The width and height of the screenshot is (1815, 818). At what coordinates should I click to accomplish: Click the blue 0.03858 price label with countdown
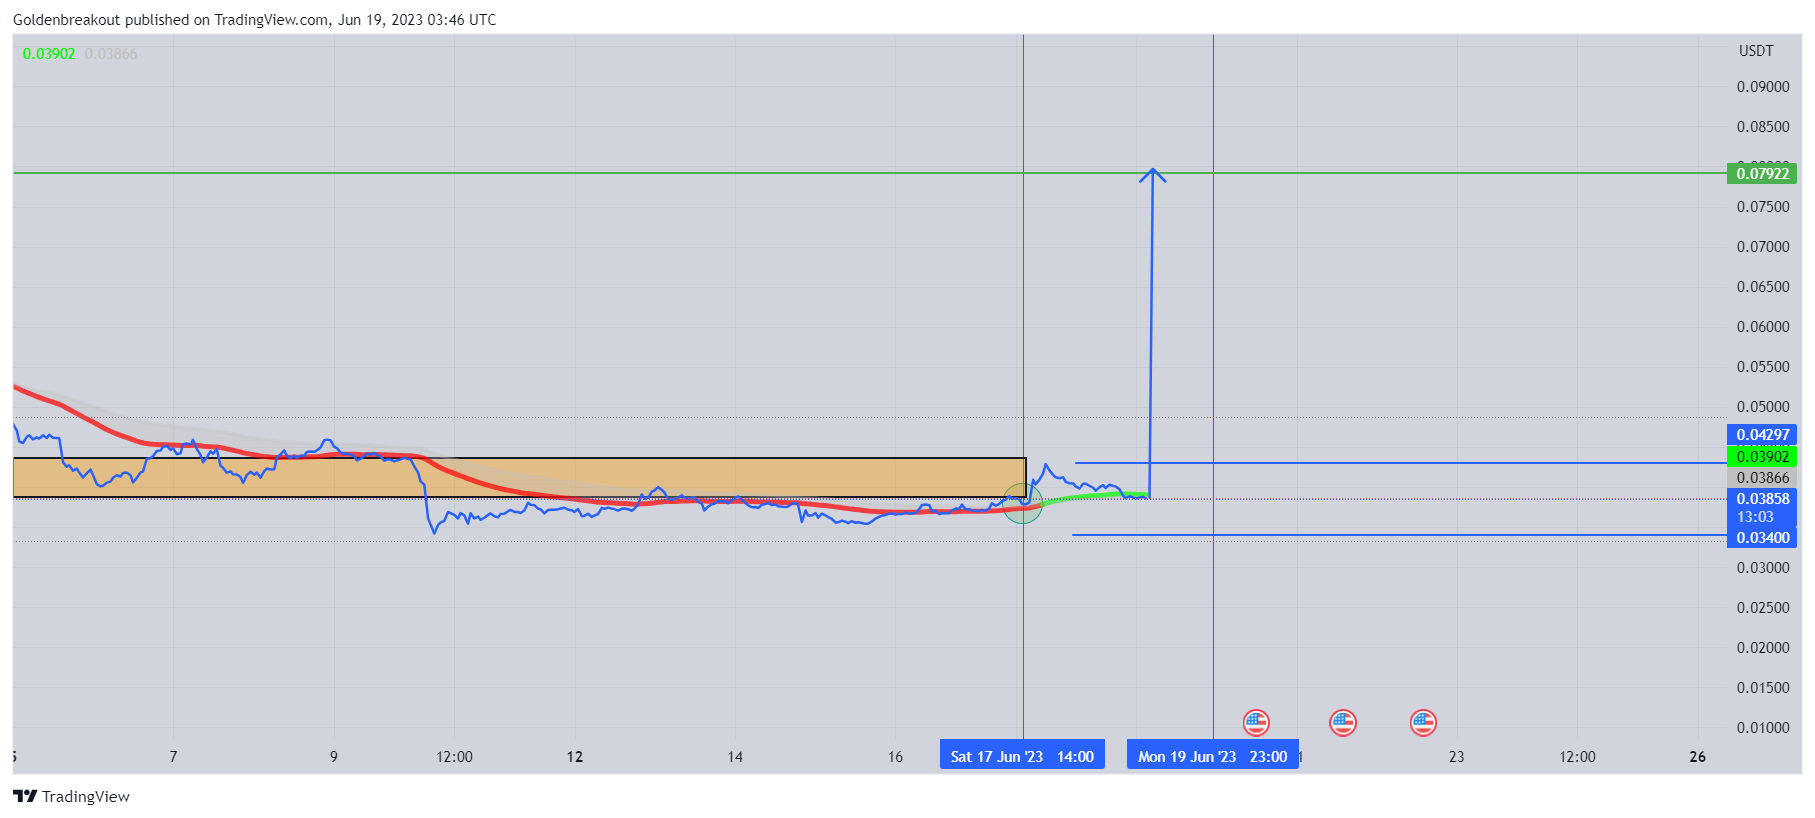(1762, 508)
